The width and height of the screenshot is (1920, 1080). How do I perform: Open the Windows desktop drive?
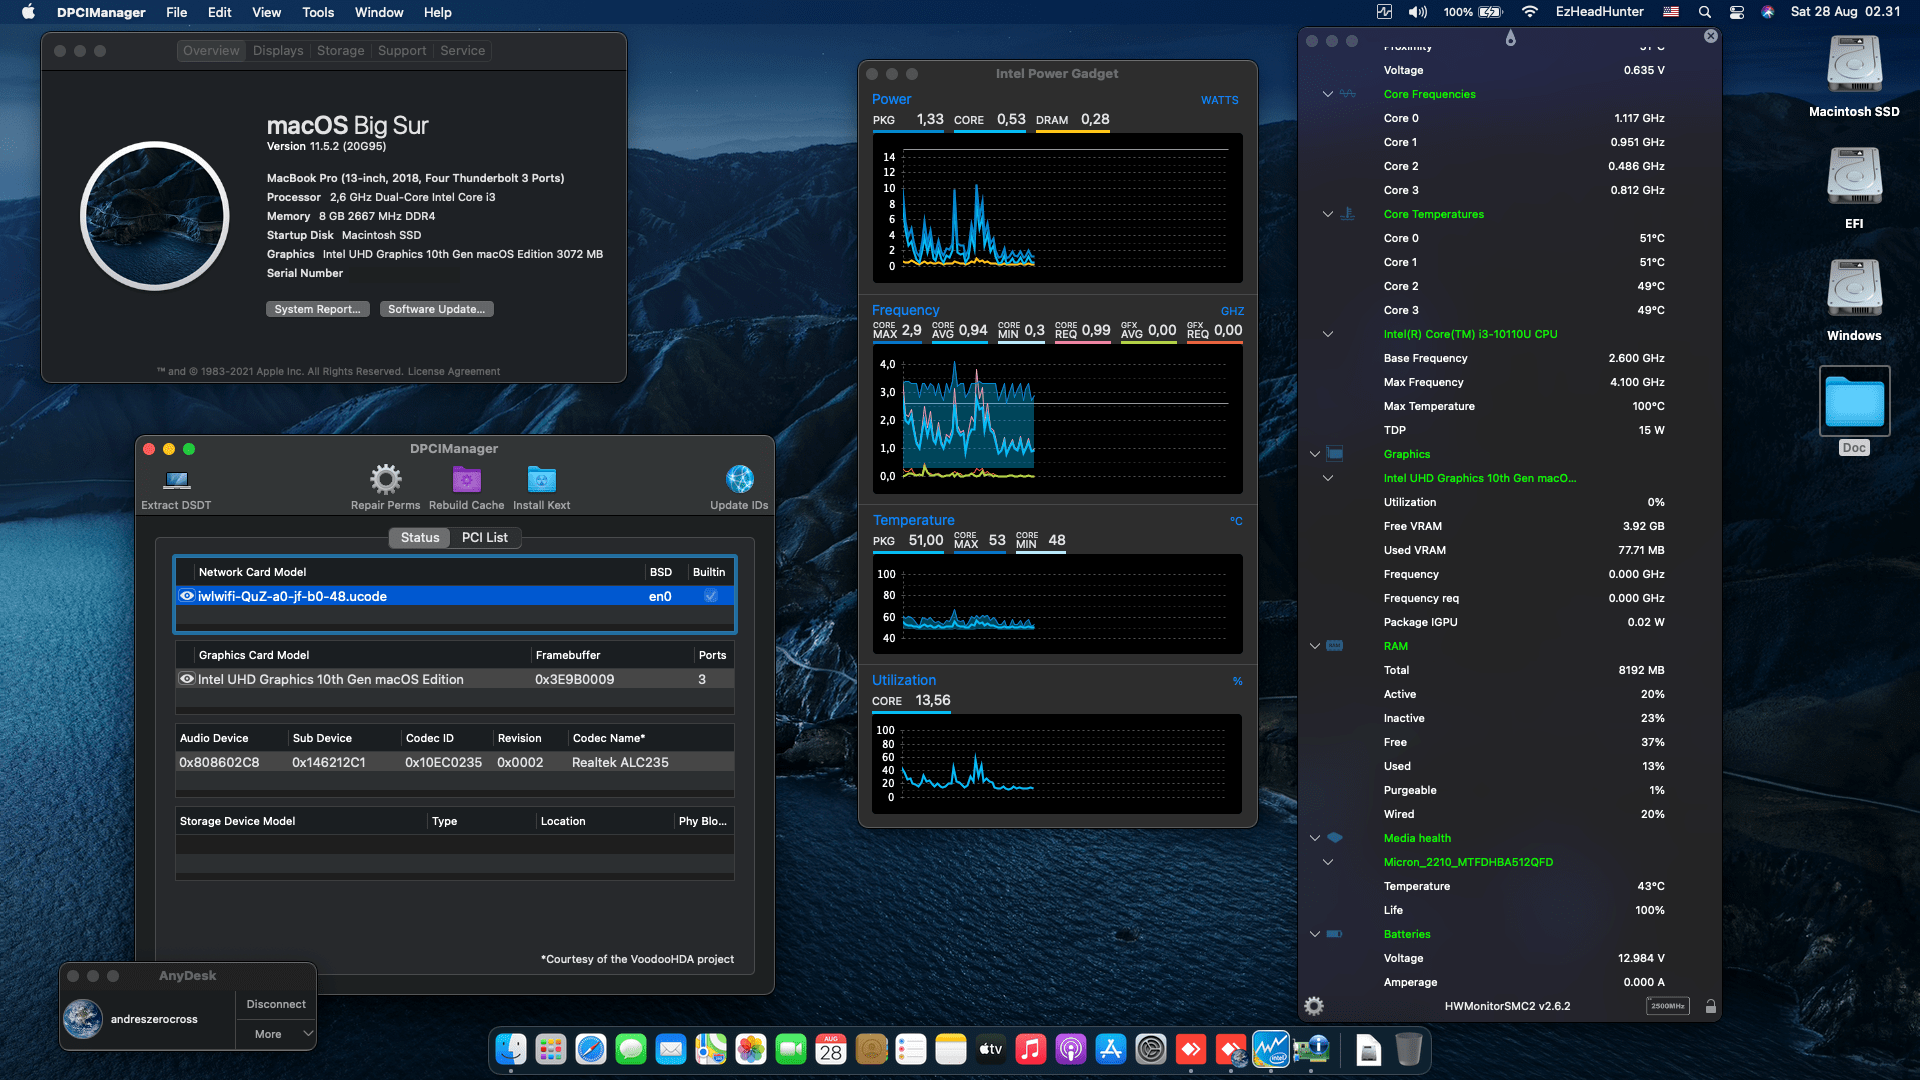pyautogui.click(x=1854, y=290)
